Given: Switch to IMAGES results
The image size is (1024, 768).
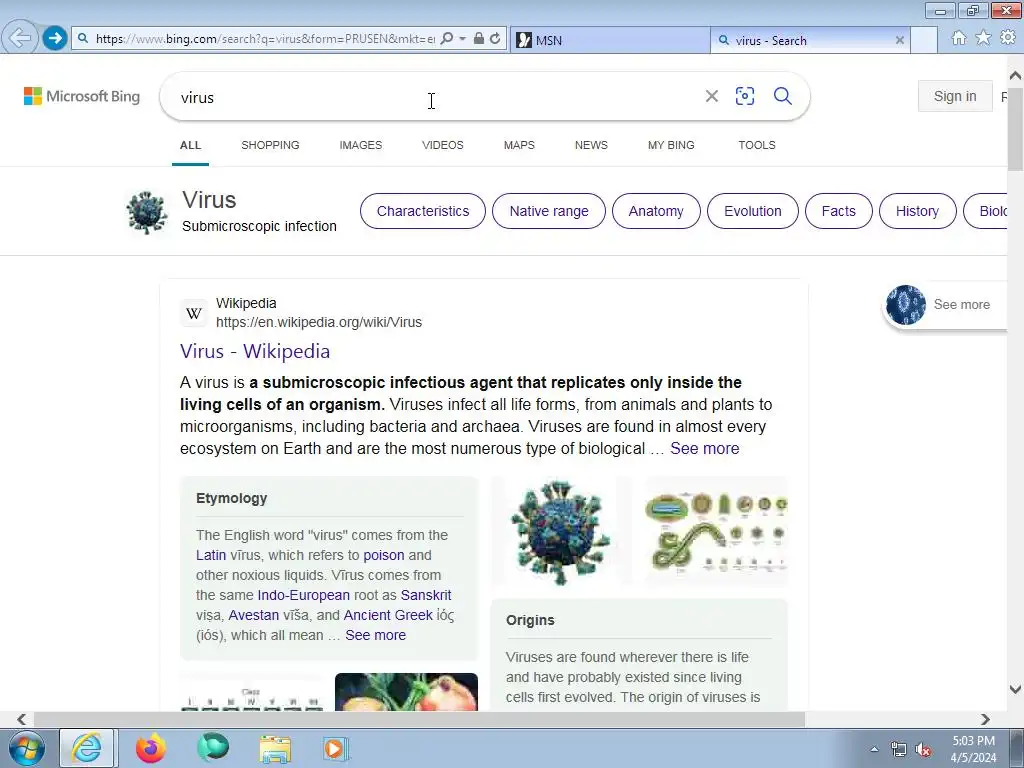Looking at the screenshot, I should pos(360,145).
